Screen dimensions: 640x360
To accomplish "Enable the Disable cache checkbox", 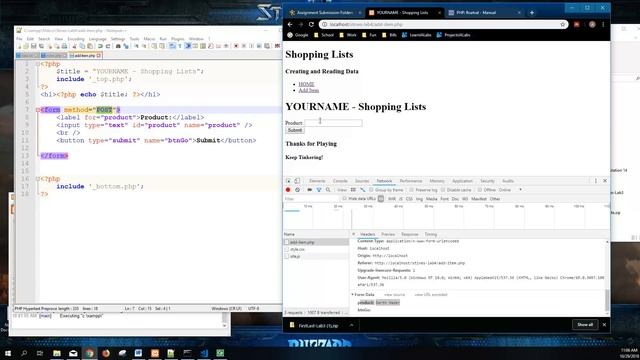I will (x=443, y=190).
